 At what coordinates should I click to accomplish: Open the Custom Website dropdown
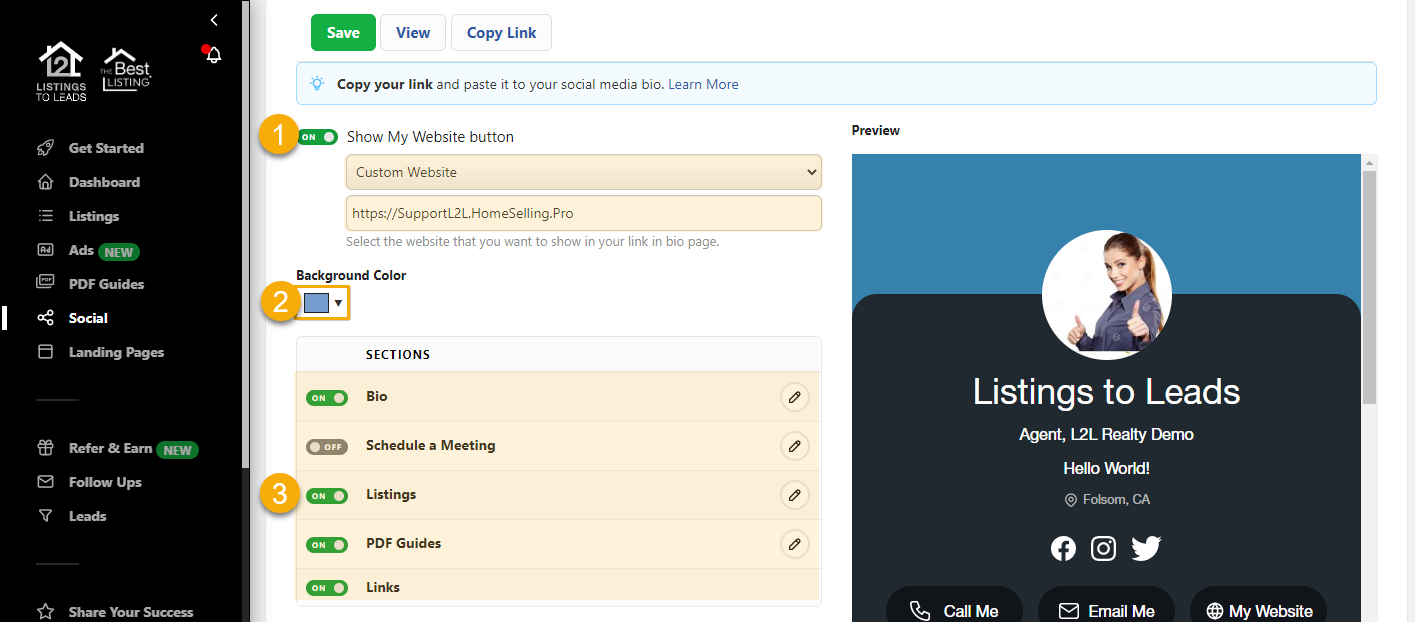[x=584, y=172]
